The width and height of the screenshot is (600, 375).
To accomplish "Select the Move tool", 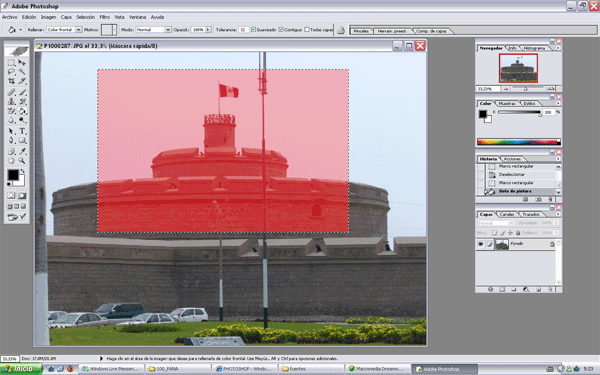I will [x=22, y=62].
